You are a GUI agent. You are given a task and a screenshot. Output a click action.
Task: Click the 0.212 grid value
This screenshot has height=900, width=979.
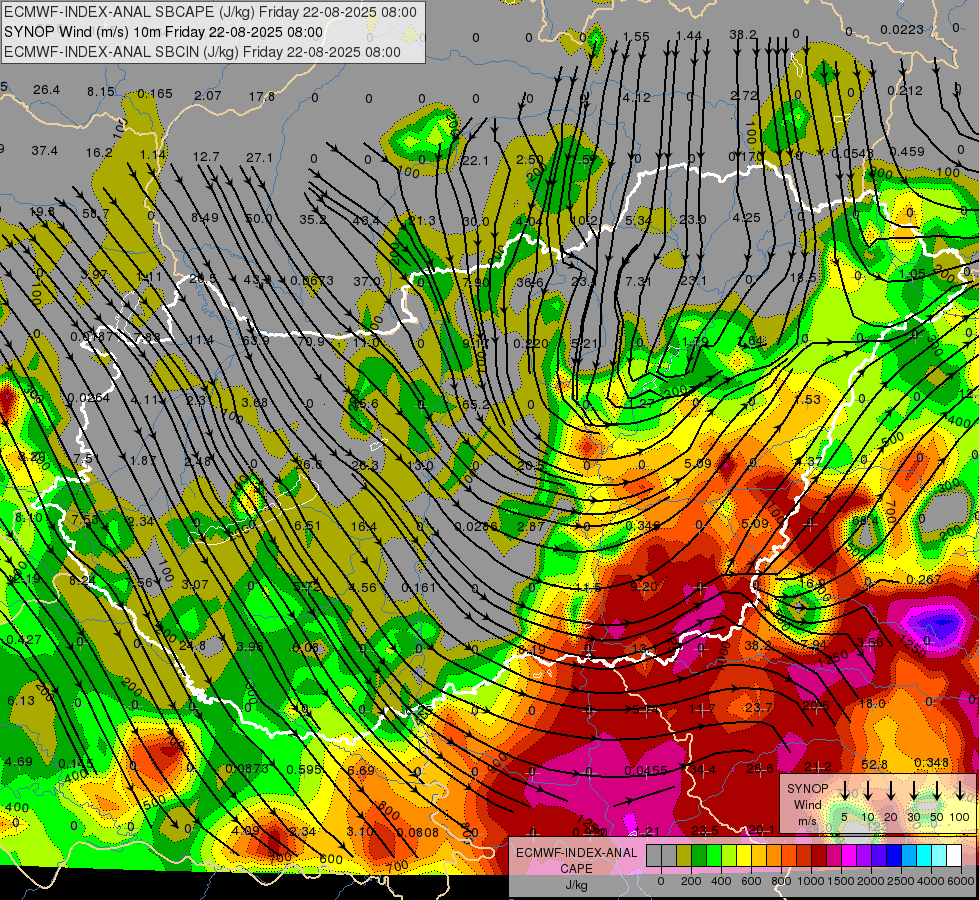pos(905,91)
